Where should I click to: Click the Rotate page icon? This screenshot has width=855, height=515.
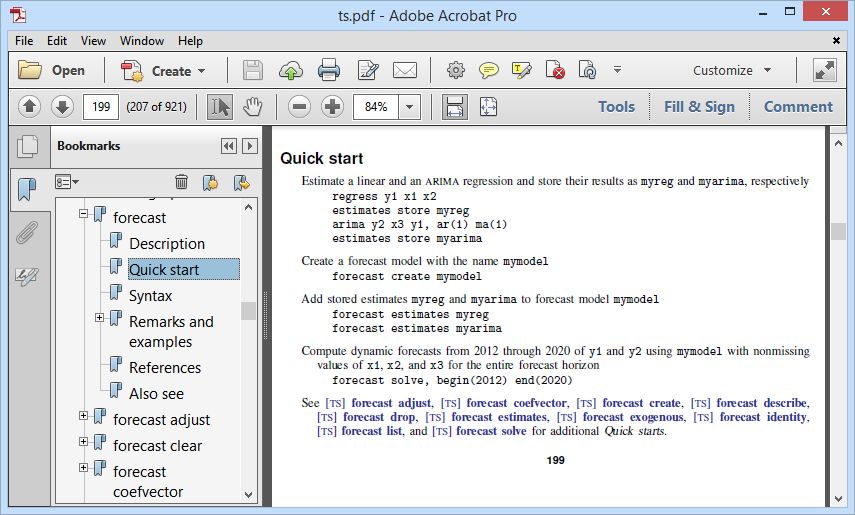pos(587,70)
